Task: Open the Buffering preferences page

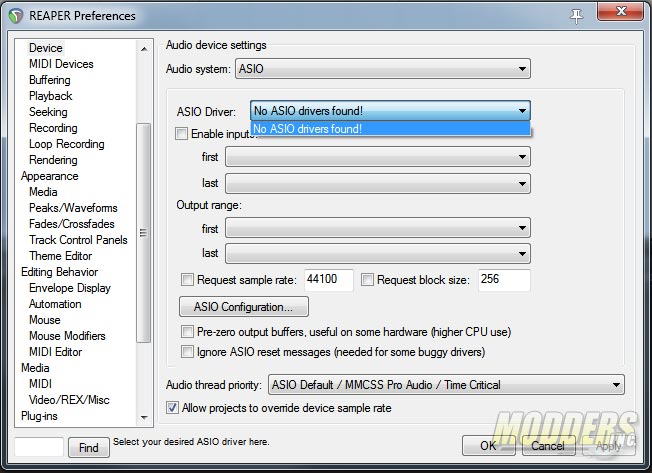Action: tap(49, 80)
